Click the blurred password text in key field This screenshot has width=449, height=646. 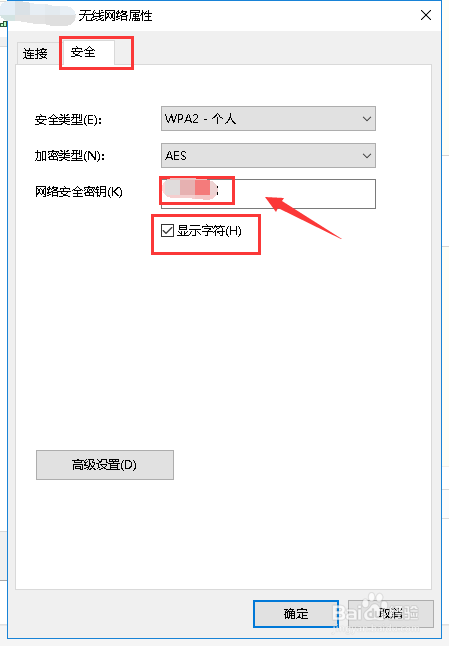click(x=190, y=190)
